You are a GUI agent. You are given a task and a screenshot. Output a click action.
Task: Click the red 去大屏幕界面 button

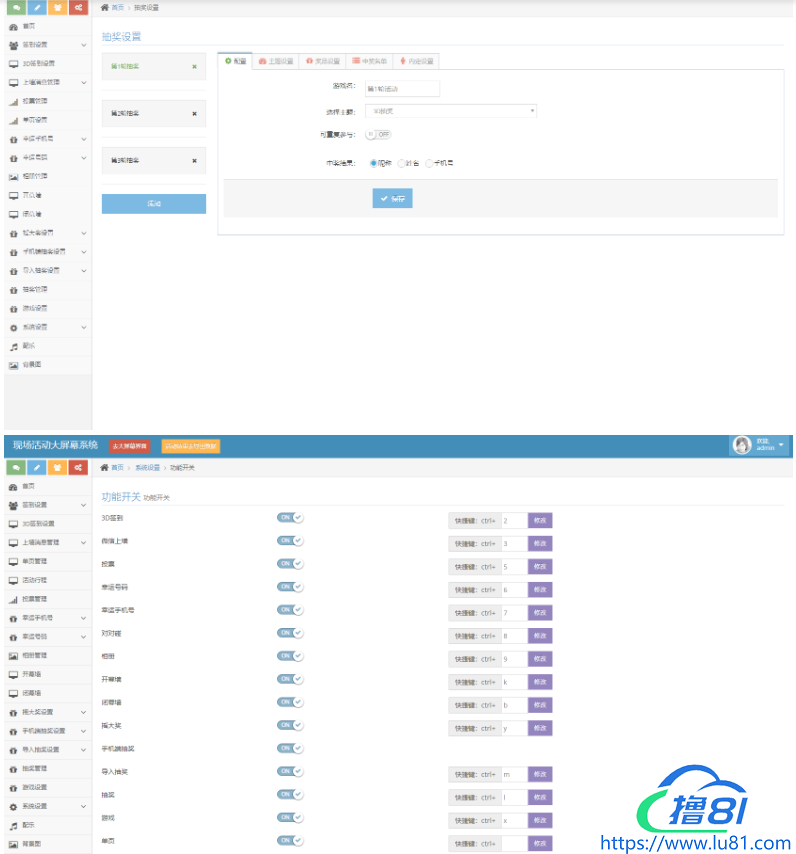tap(129, 446)
